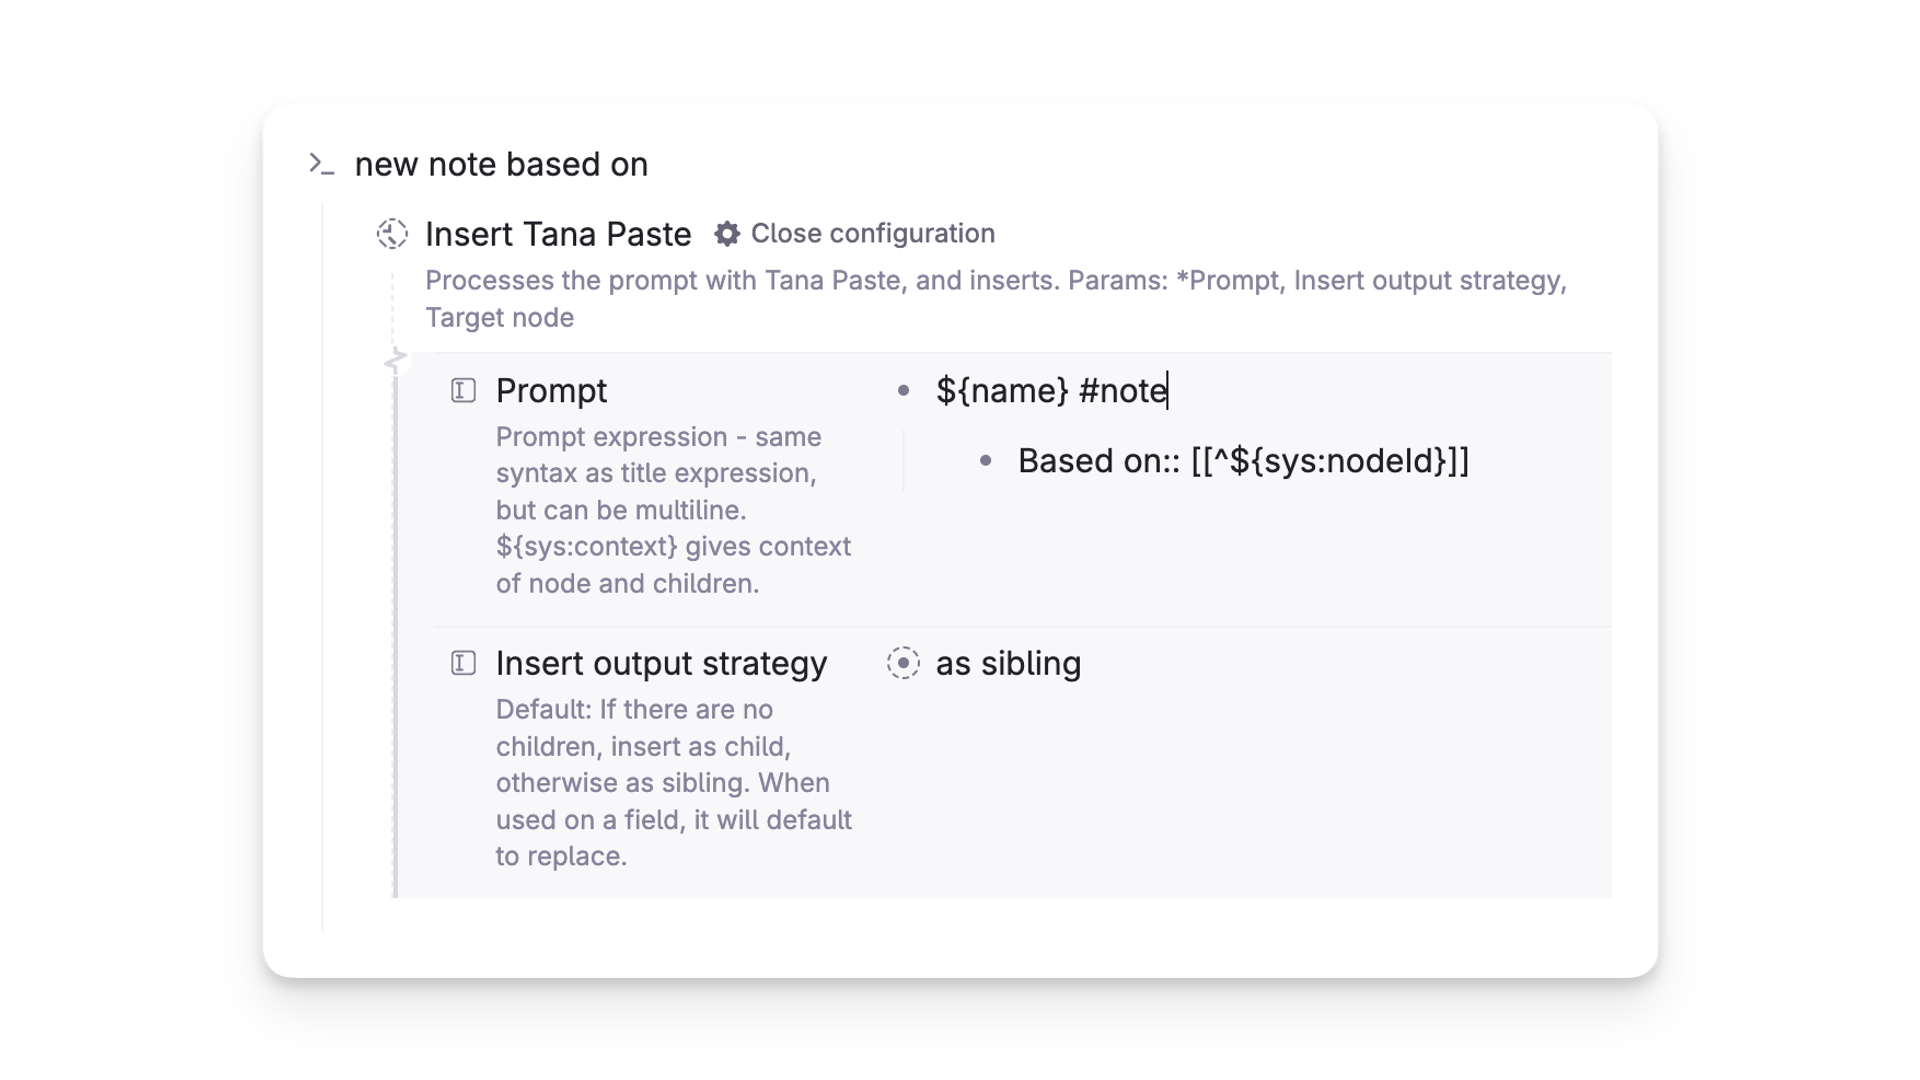The image size is (1920, 1080).
Task: Select the 'as sibling' value
Action: [1007, 663]
